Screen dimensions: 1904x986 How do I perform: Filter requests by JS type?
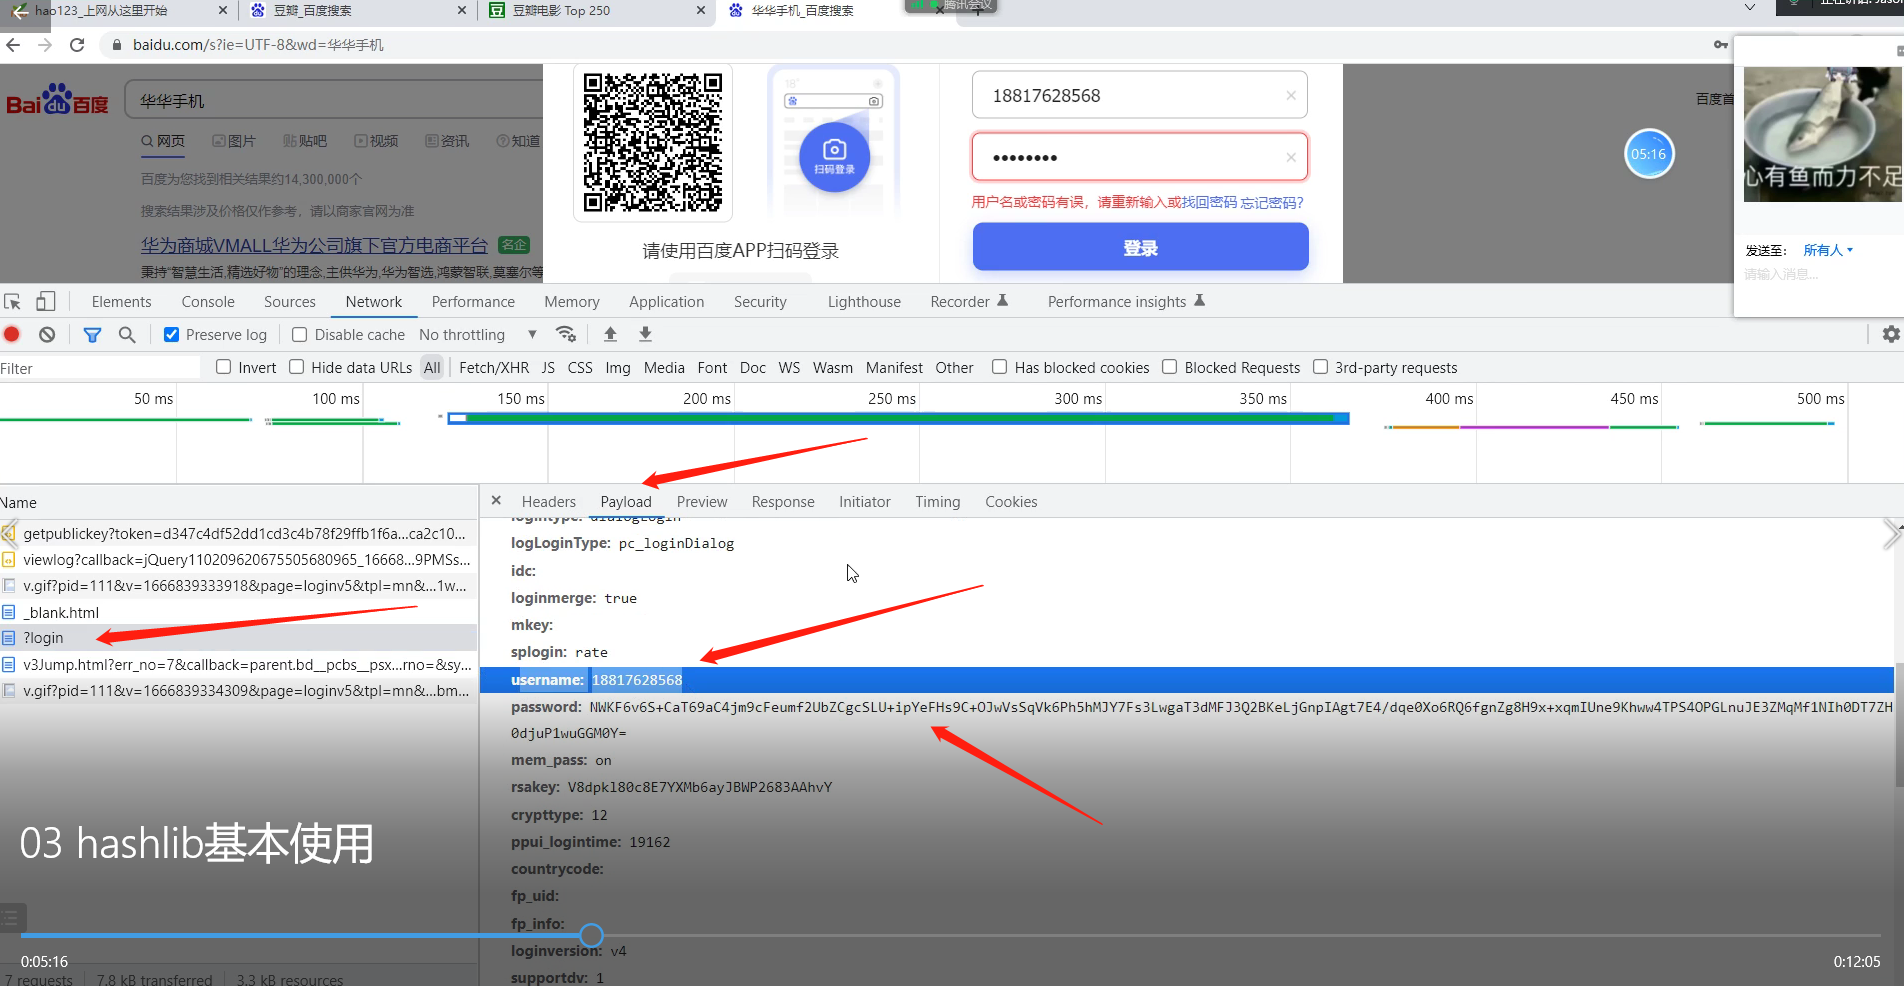tap(548, 368)
